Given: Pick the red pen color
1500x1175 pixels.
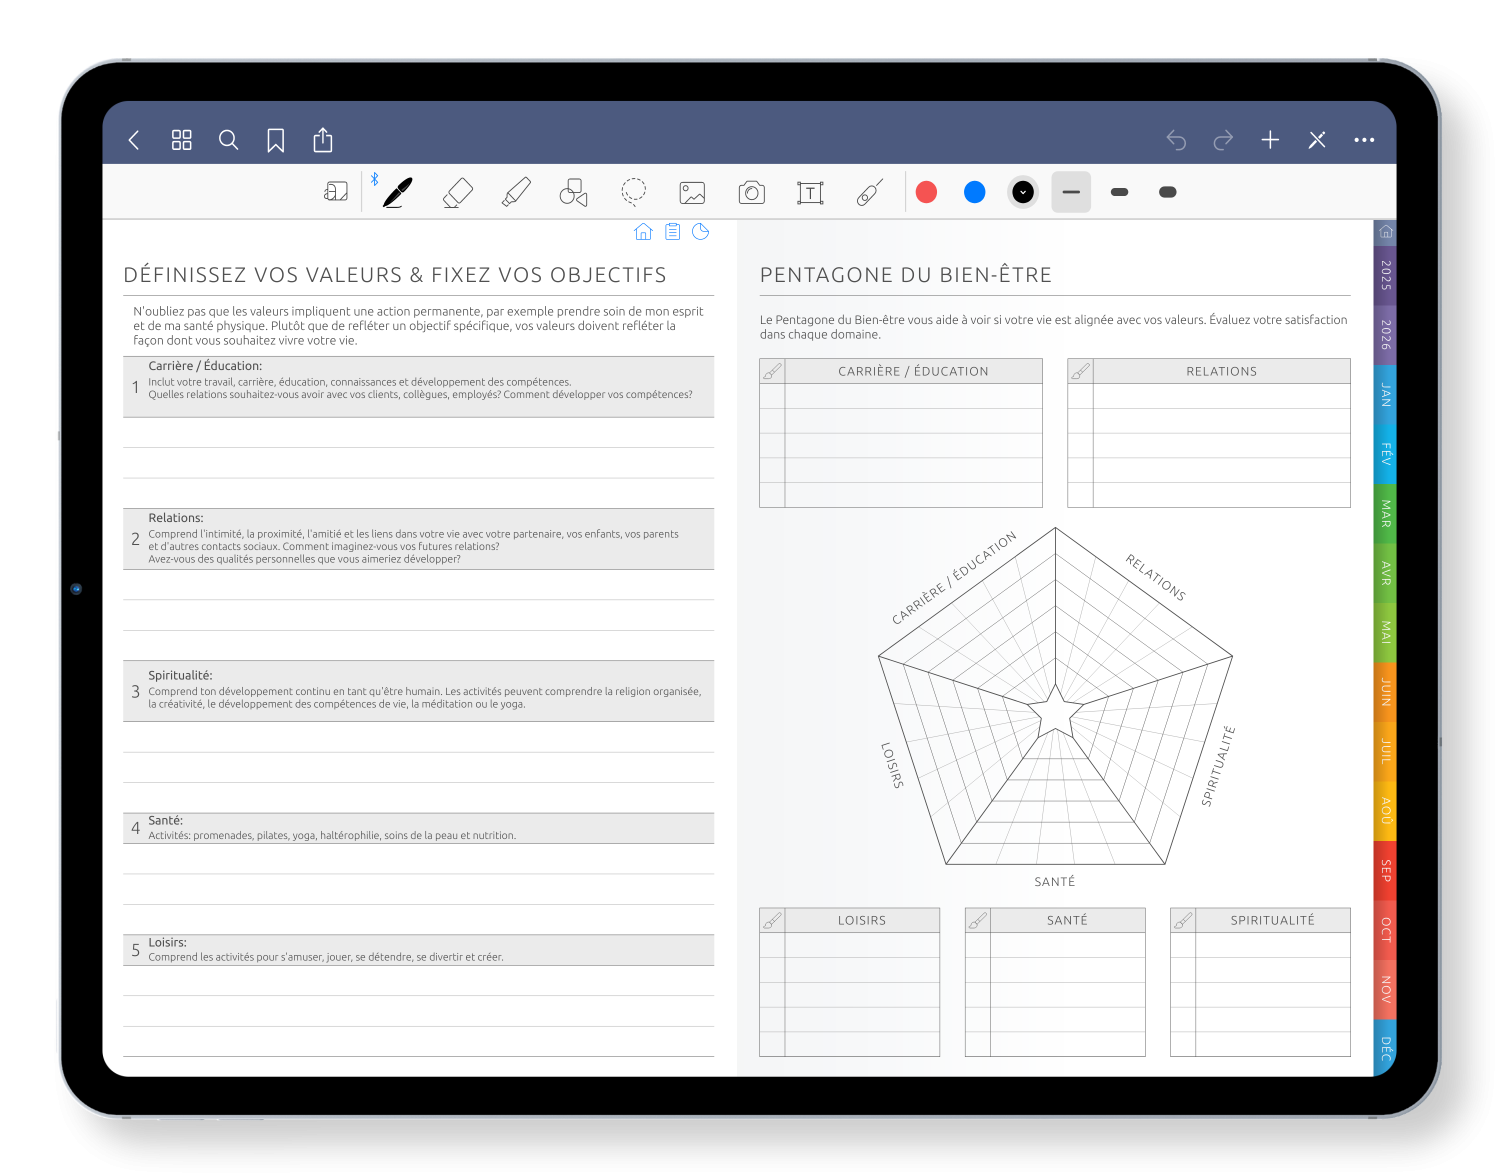Looking at the screenshot, I should coord(927,192).
